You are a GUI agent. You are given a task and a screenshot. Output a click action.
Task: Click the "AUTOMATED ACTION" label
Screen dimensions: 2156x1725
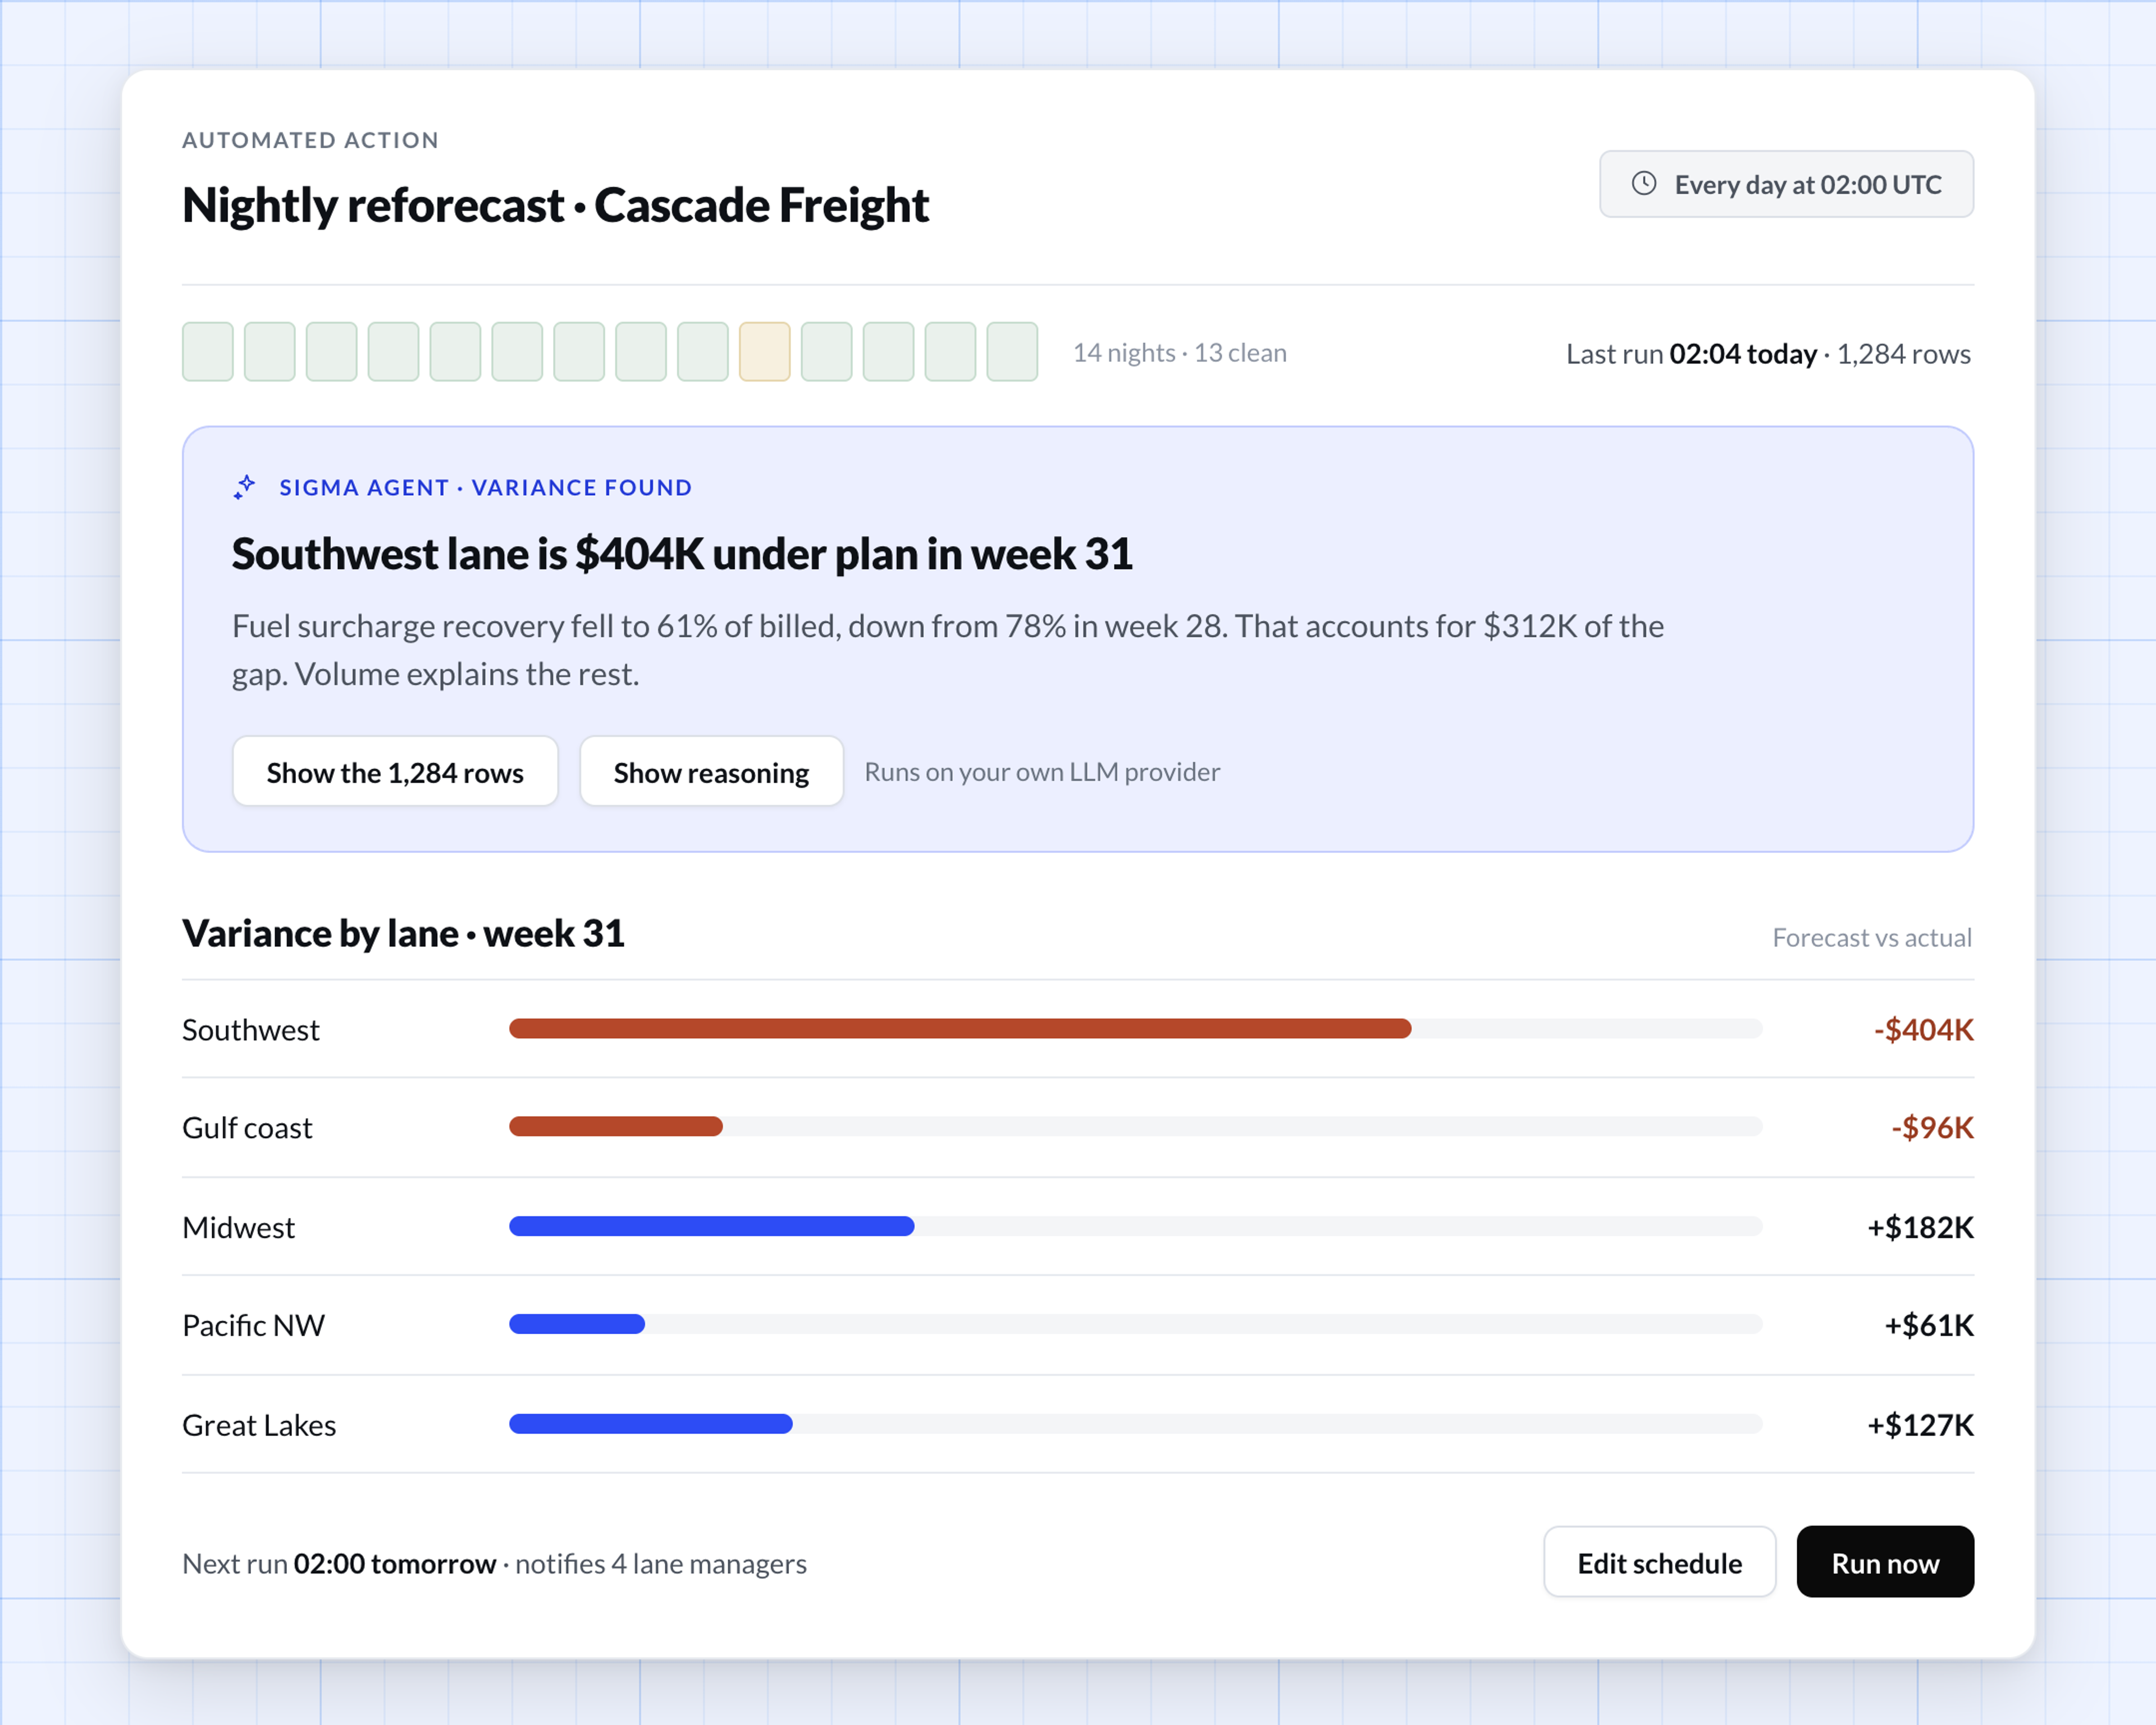pos(311,140)
